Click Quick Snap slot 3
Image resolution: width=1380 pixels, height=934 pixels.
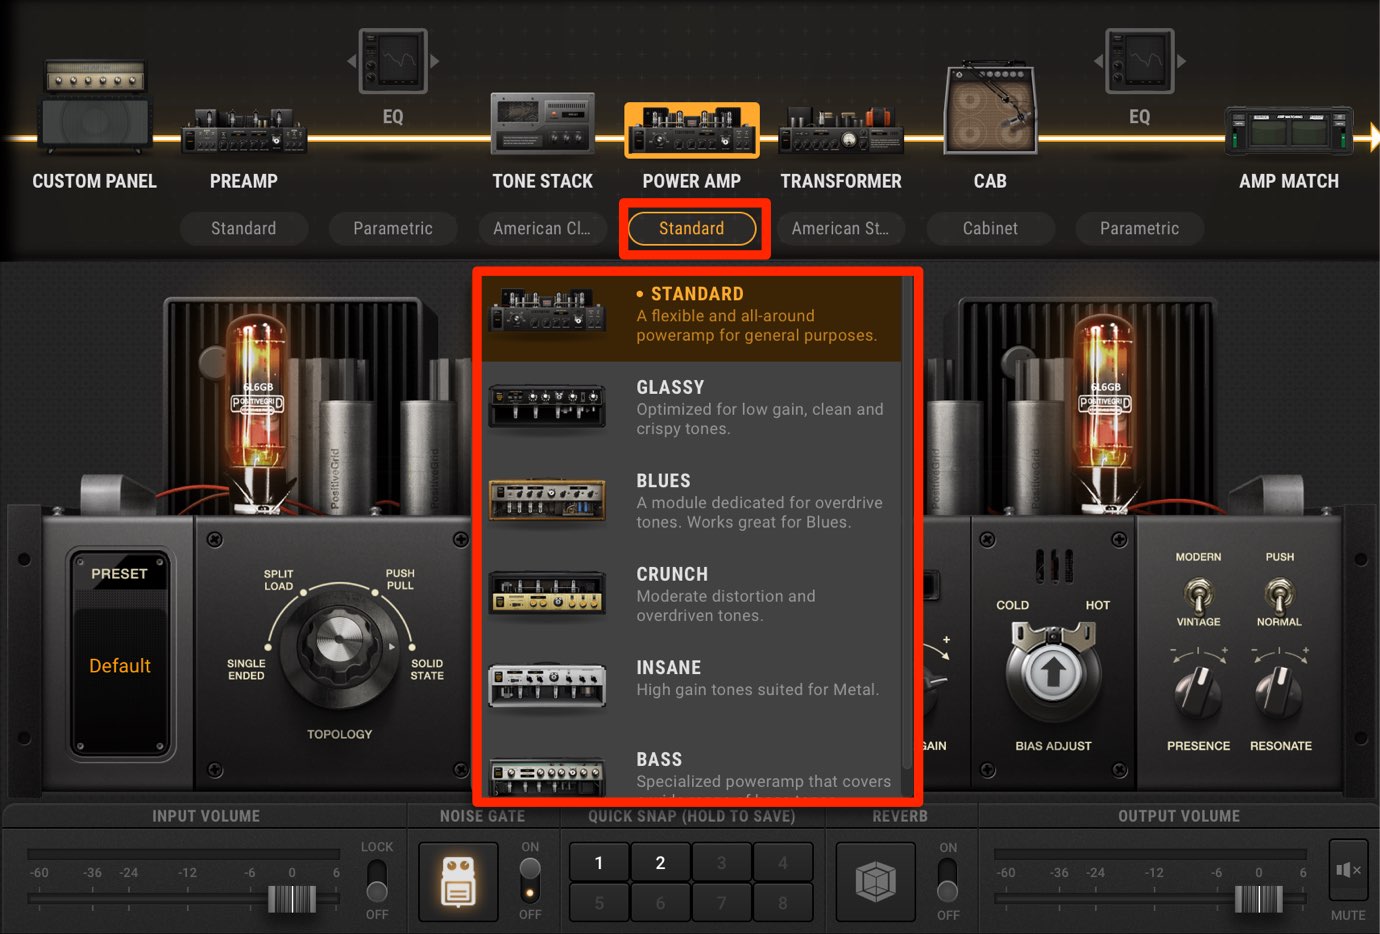coord(721,862)
